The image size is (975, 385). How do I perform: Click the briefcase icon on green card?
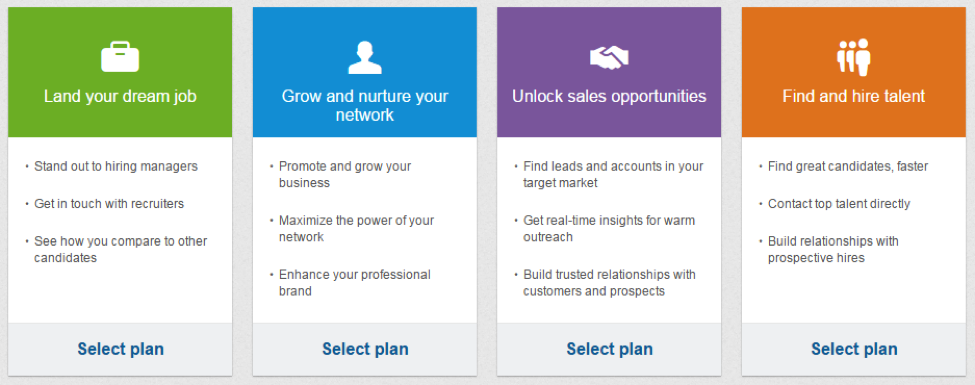[x=120, y=57]
